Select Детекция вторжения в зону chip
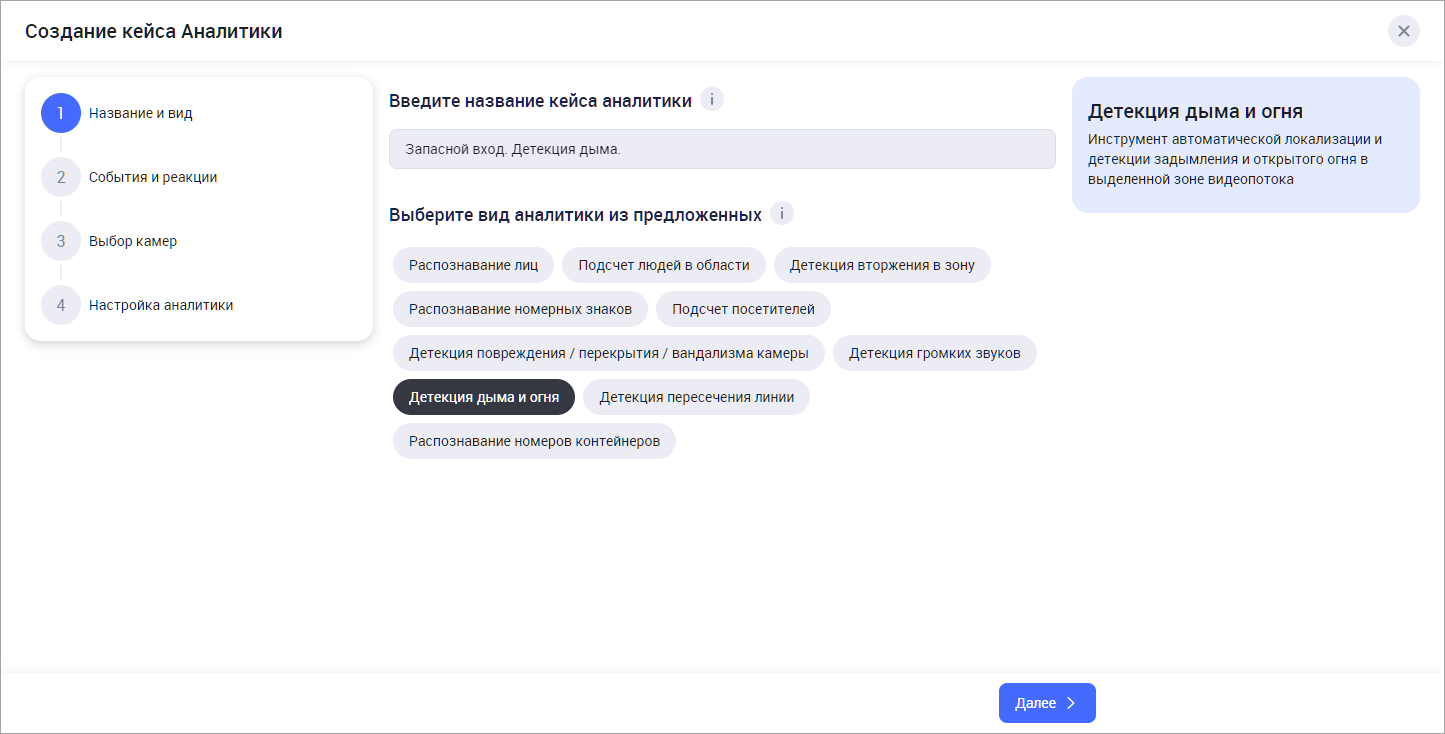Viewport: 1445px width, 734px height. (x=881, y=265)
